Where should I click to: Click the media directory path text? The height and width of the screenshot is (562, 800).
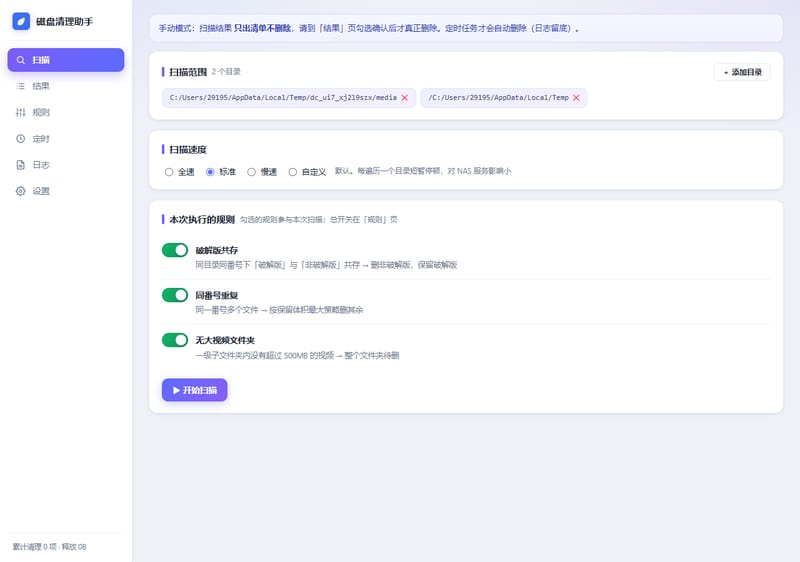tap(283, 98)
